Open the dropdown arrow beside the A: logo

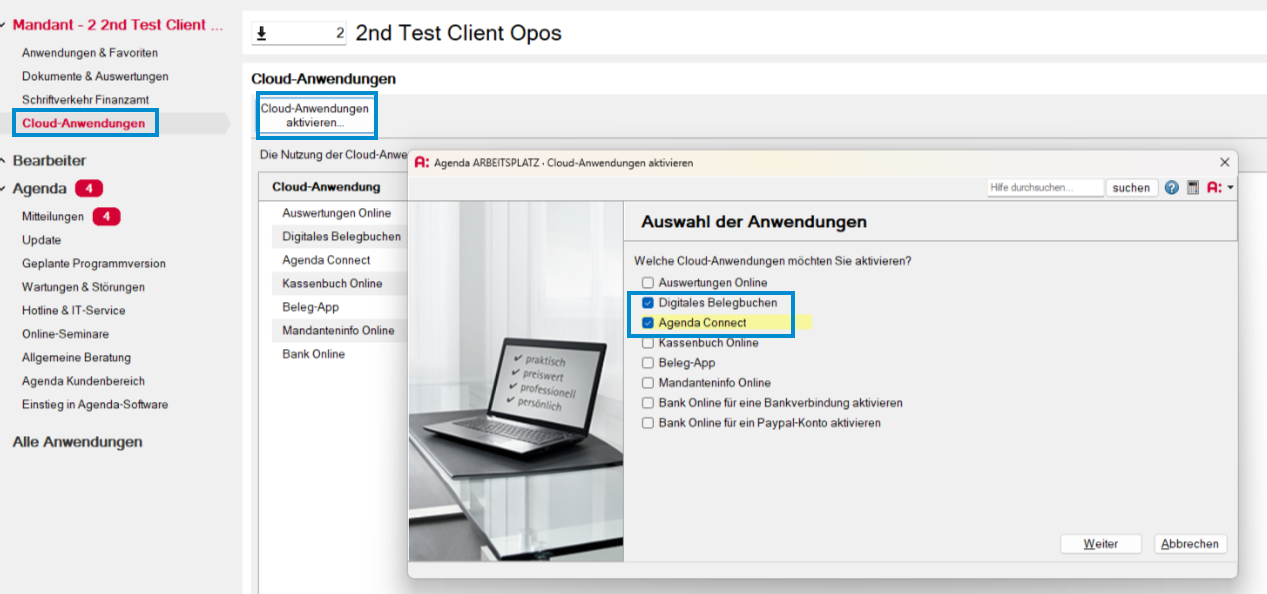(x=1232, y=187)
